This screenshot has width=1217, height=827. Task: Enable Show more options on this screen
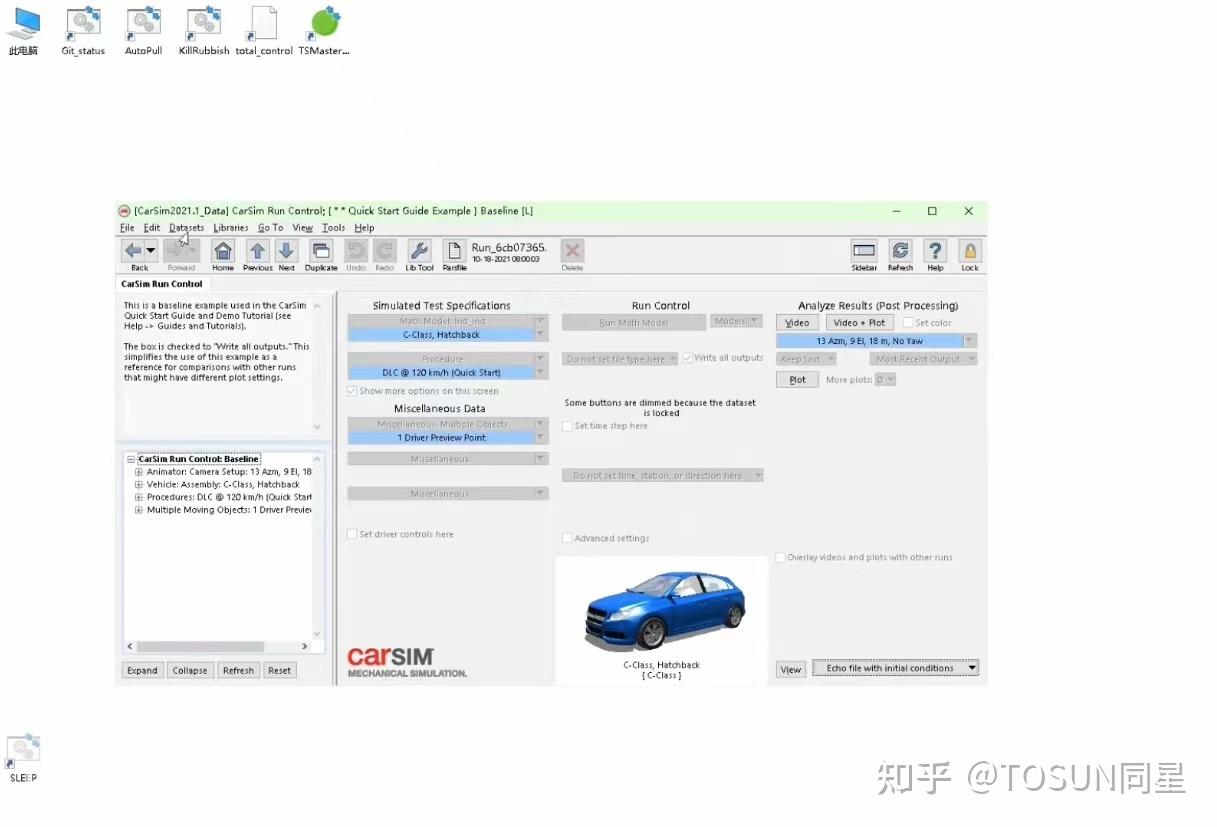click(x=350, y=391)
